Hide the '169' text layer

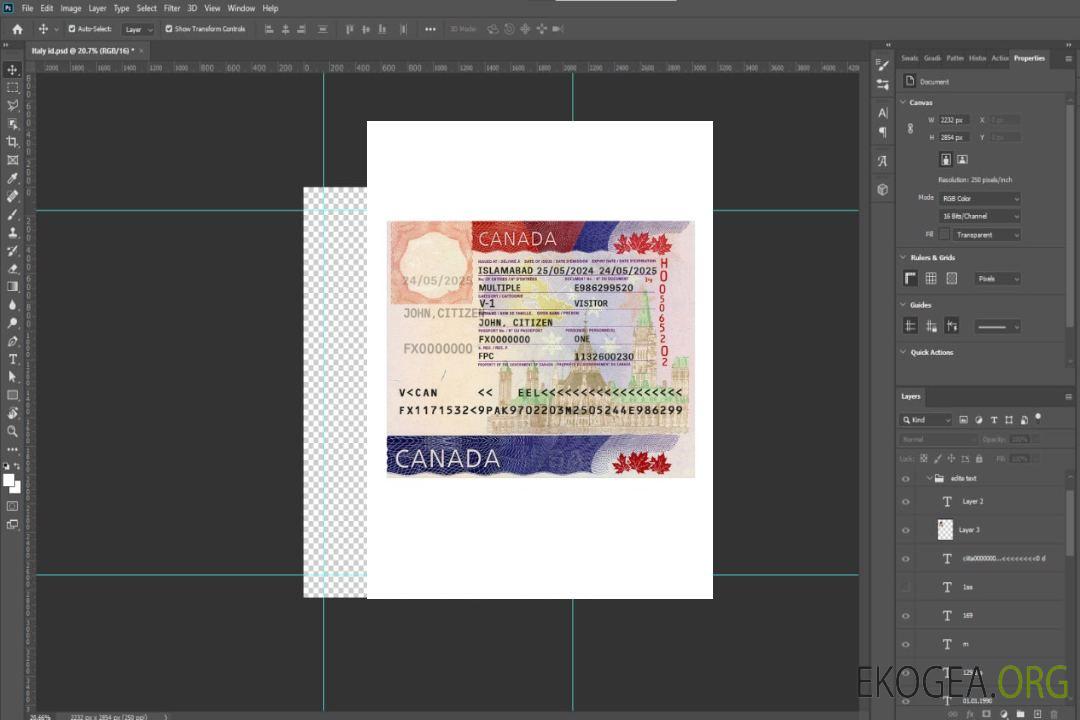point(906,616)
